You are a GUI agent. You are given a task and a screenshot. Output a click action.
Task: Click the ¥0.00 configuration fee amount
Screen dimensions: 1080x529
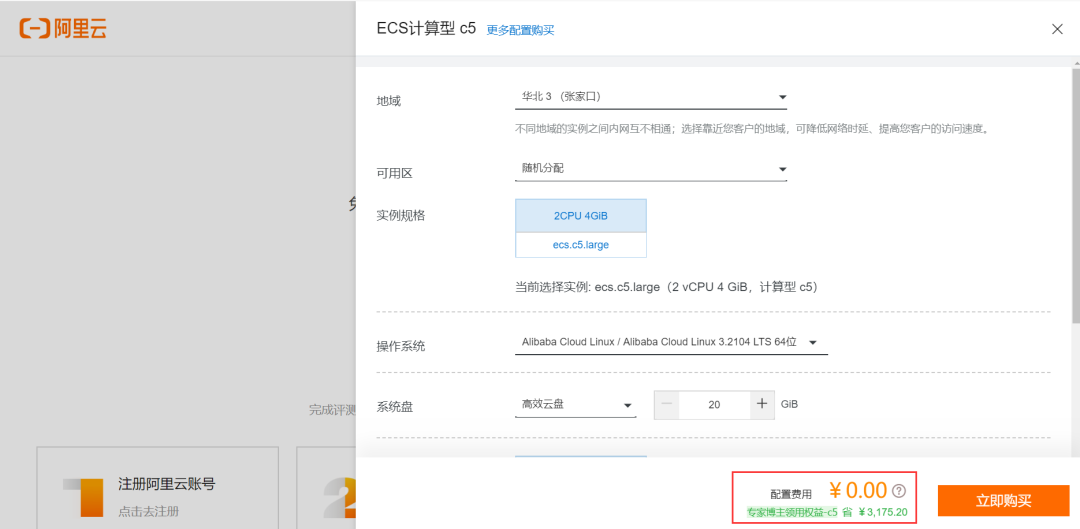click(x=858, y=490)
